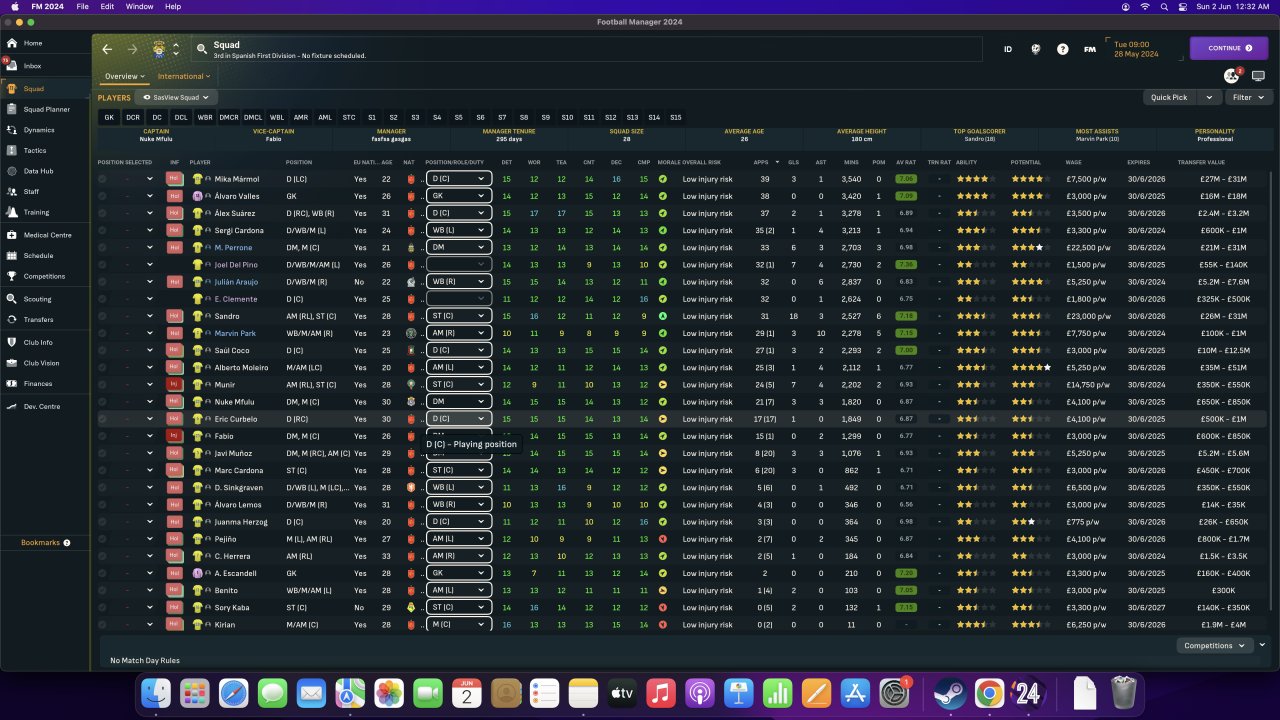Screen dimensions: 1280x720
Task: Click the search magnifier icon
Action: pyautogui.click(x=202, y=48)
